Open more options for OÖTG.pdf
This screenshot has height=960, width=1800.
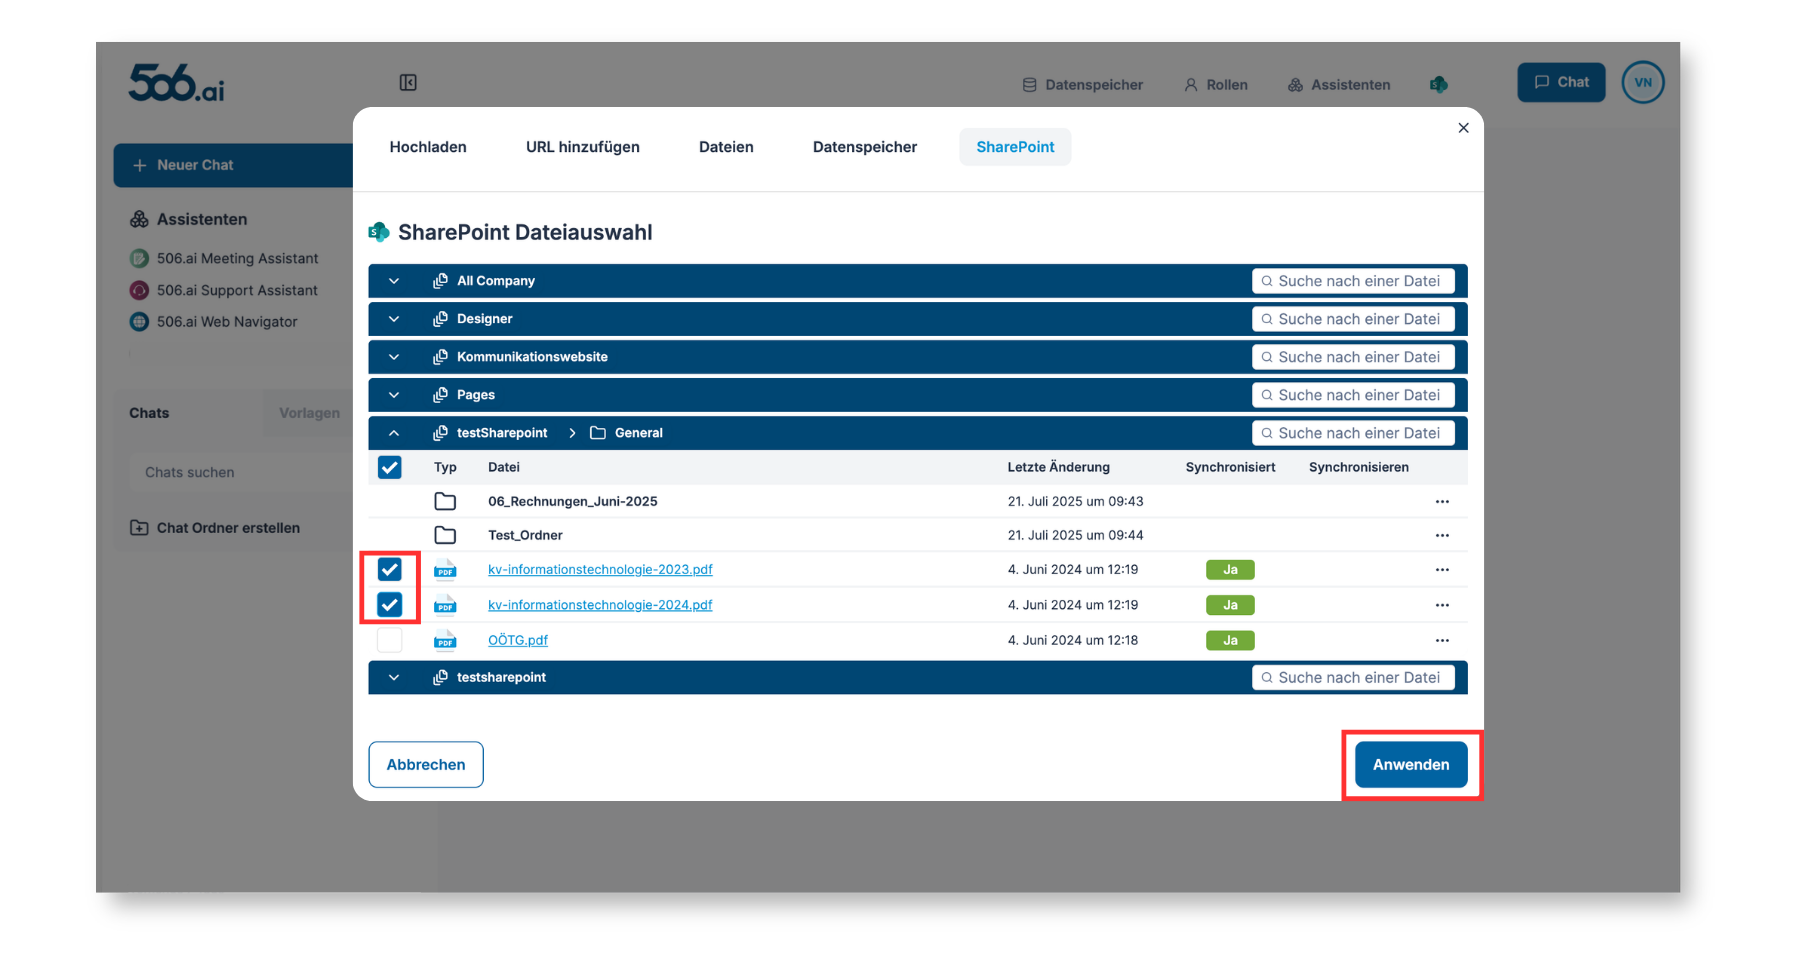pyautogui.click(x=1442, y=640)
